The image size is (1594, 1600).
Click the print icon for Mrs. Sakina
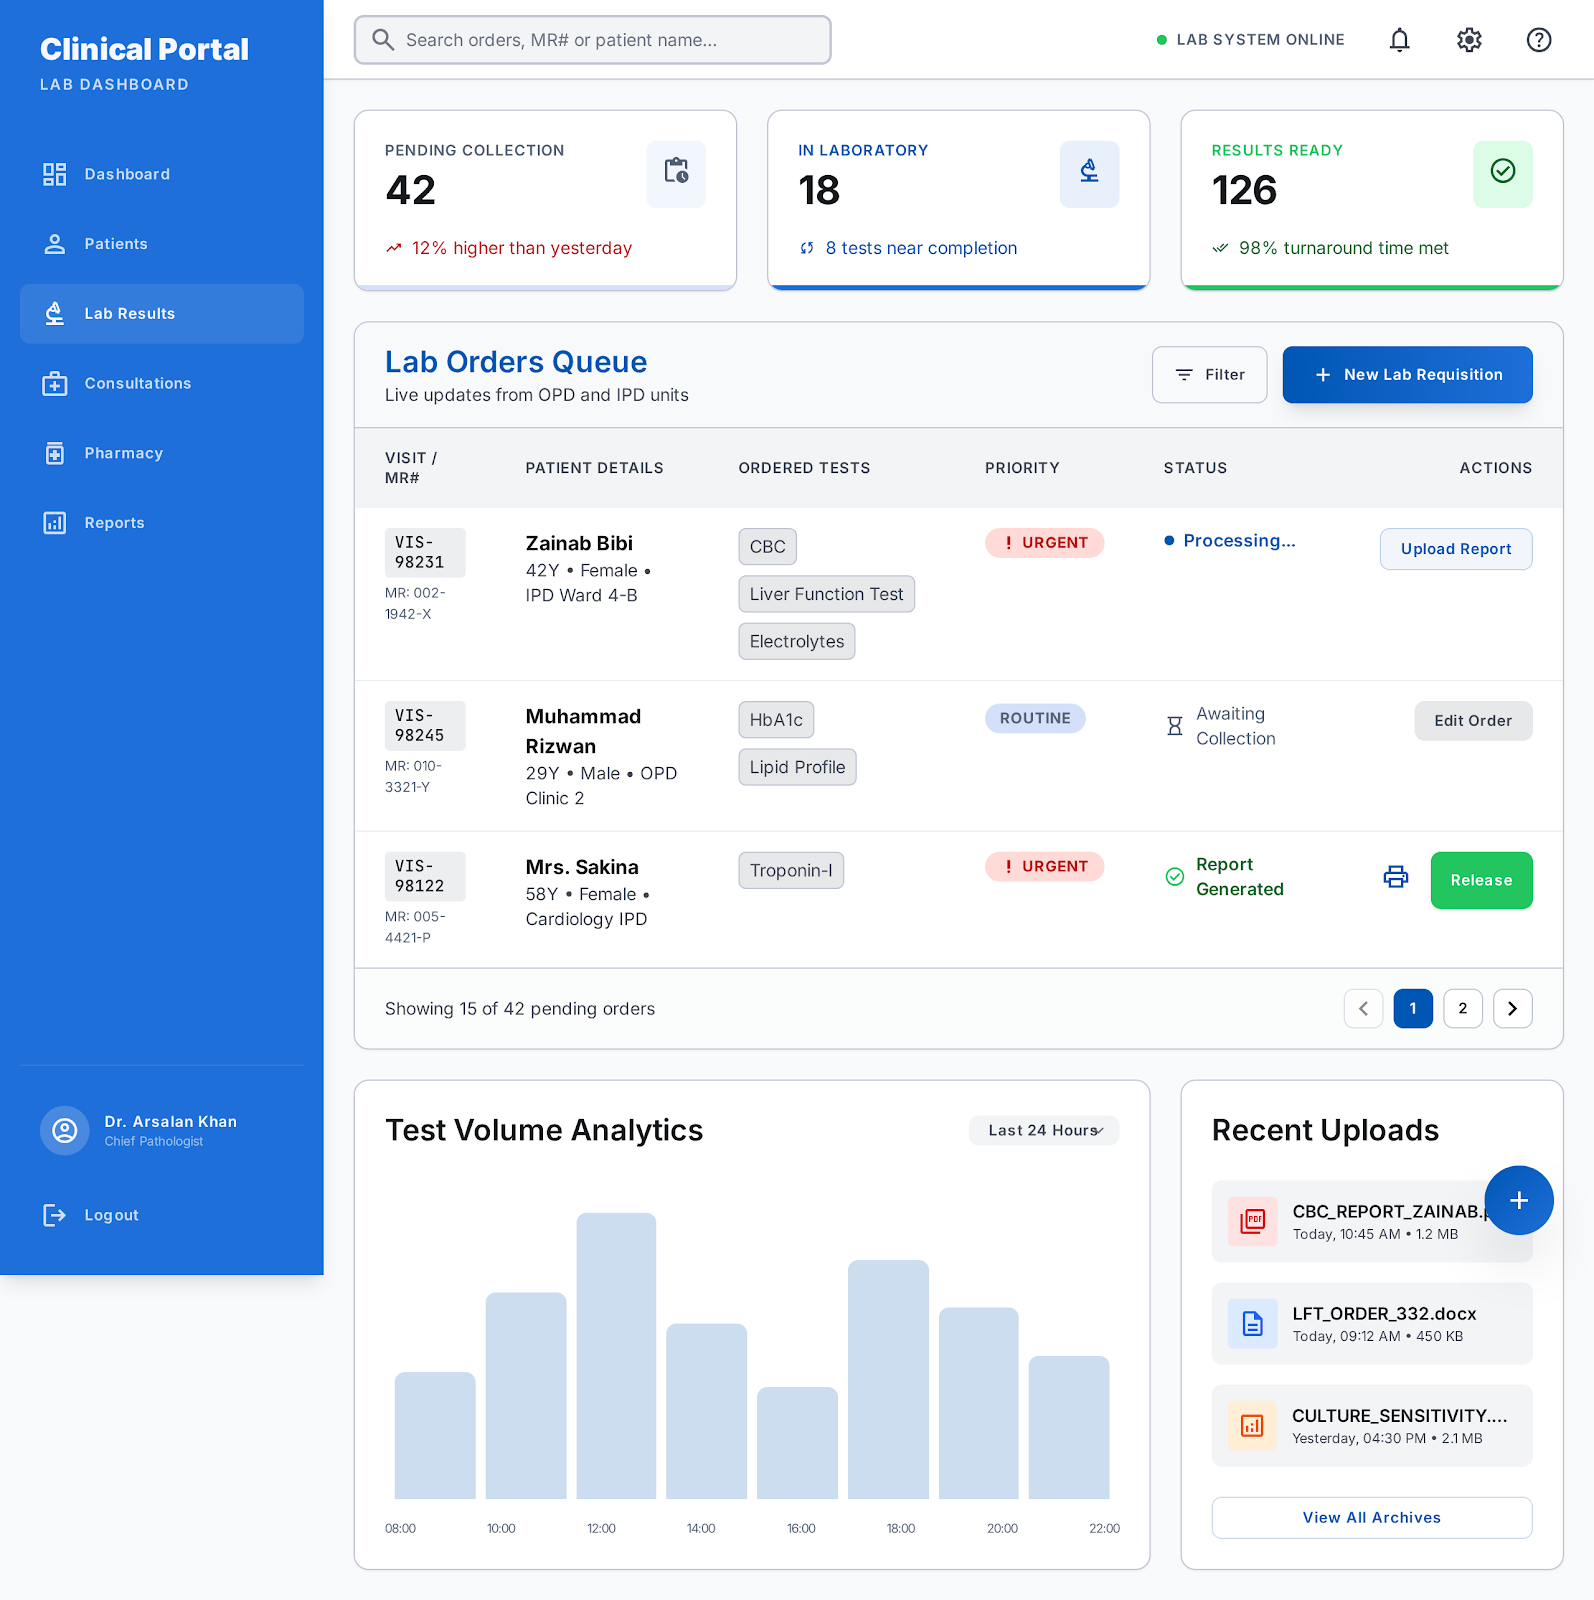(x=1396, y=877)
